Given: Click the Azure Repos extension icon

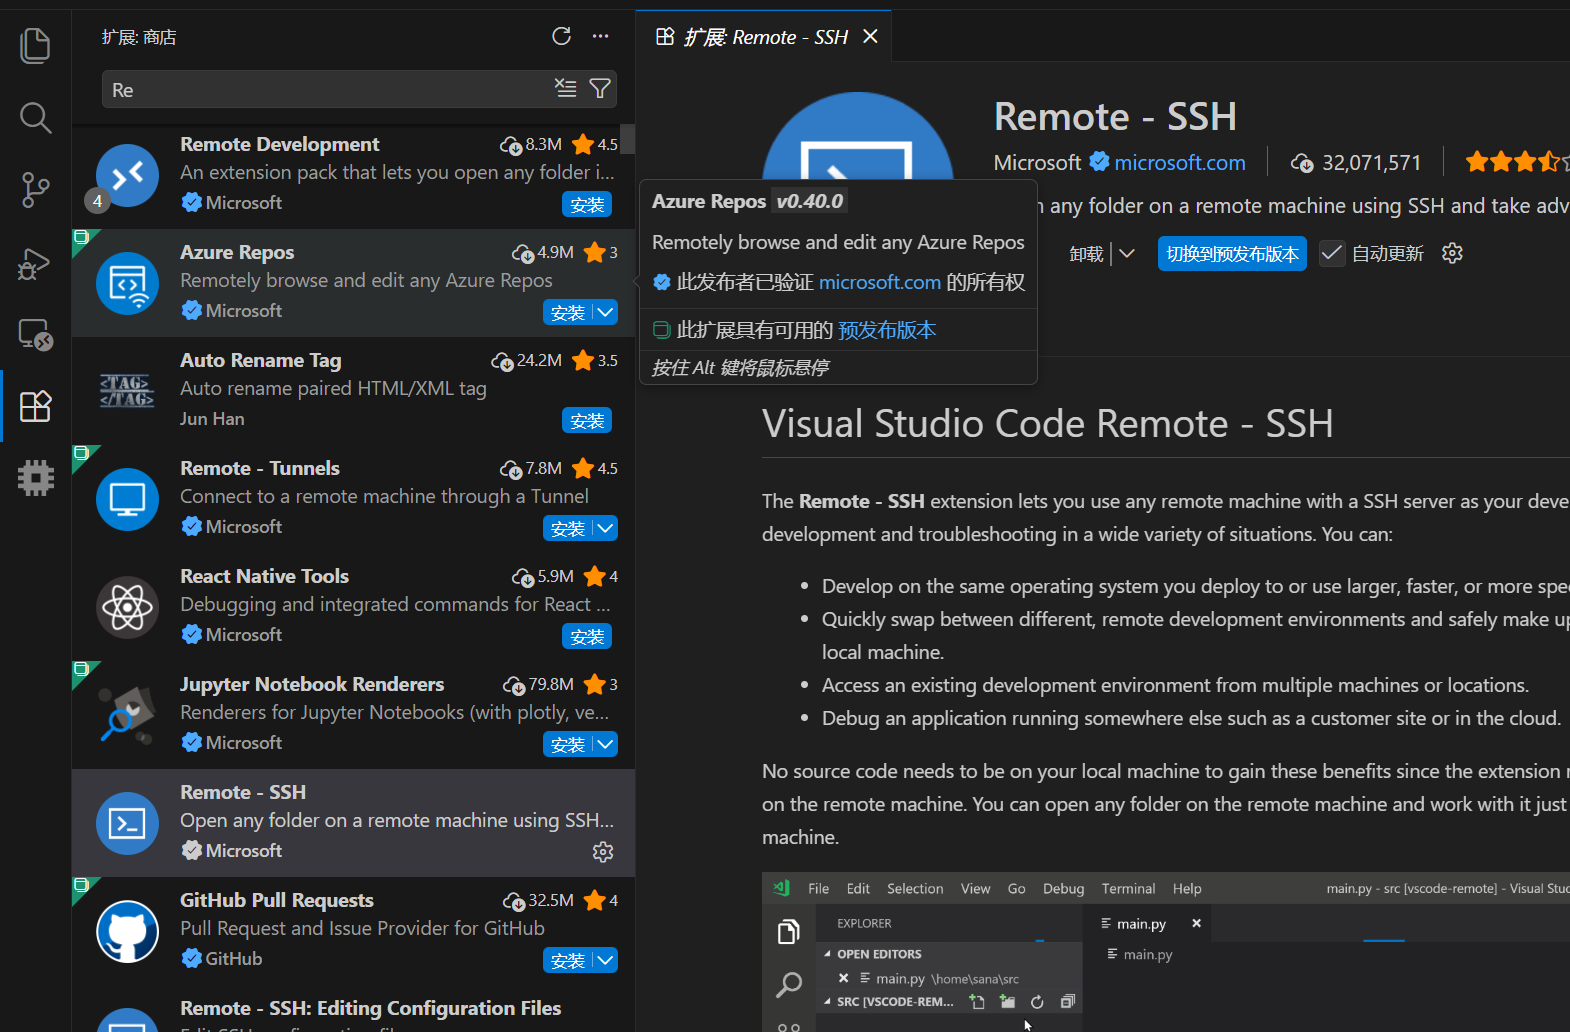Looking at the screenshot, I should 127,284.
